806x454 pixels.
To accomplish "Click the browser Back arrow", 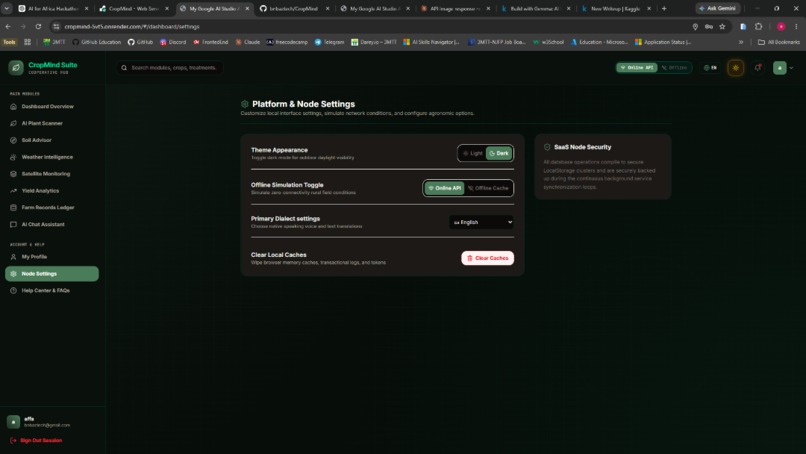I will tap(8, 26).
